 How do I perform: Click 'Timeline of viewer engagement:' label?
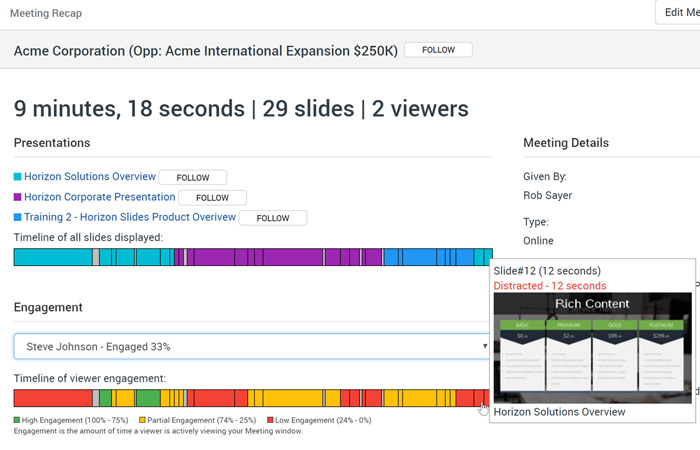coord(90,379)
